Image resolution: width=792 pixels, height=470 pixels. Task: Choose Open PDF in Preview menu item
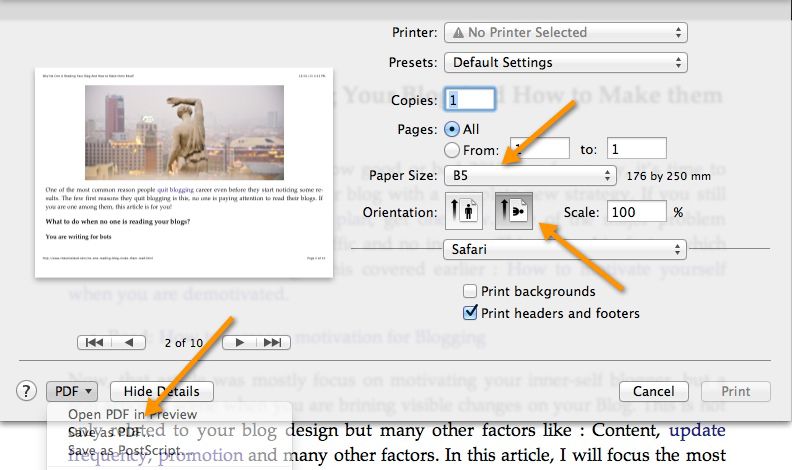[x=132, y=414]
